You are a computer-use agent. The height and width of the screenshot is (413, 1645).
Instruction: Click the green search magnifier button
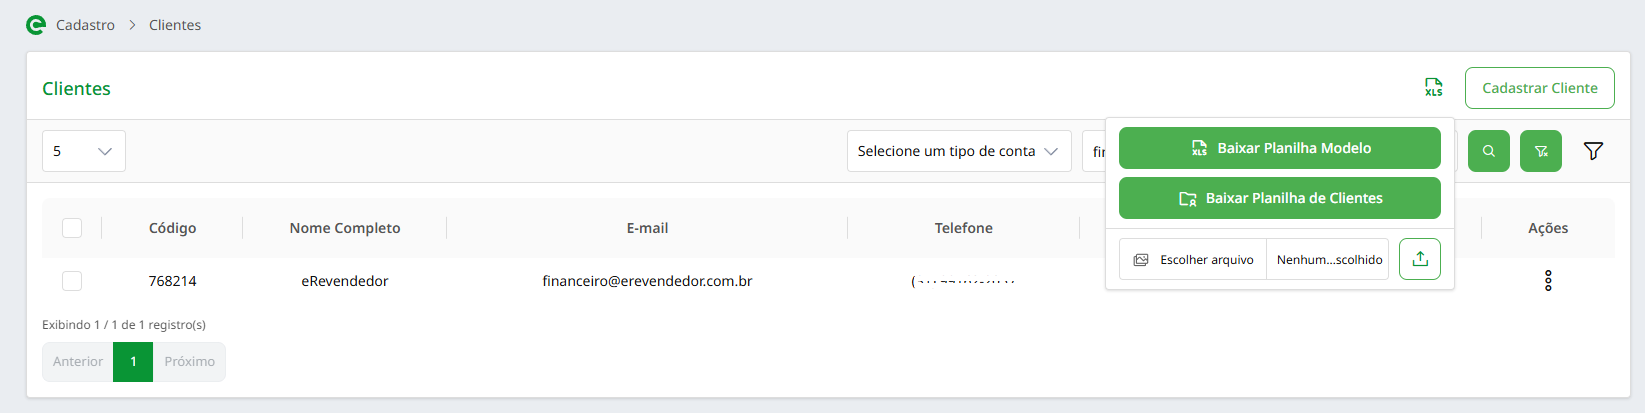pyautogui.click(x=1488, y=151)
